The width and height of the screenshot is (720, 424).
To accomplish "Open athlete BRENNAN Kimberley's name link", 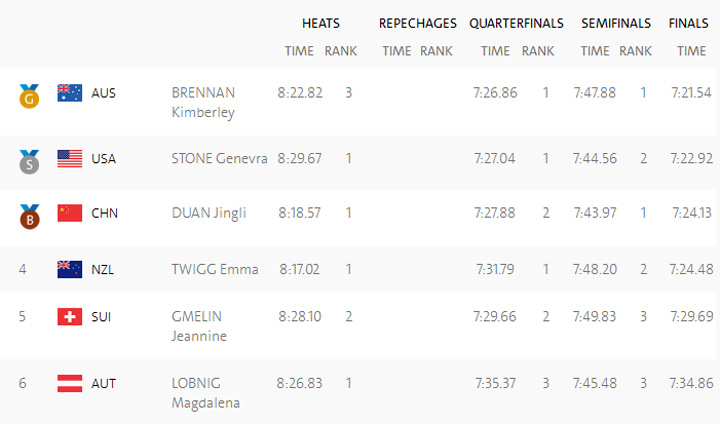I will pos(204,102).
